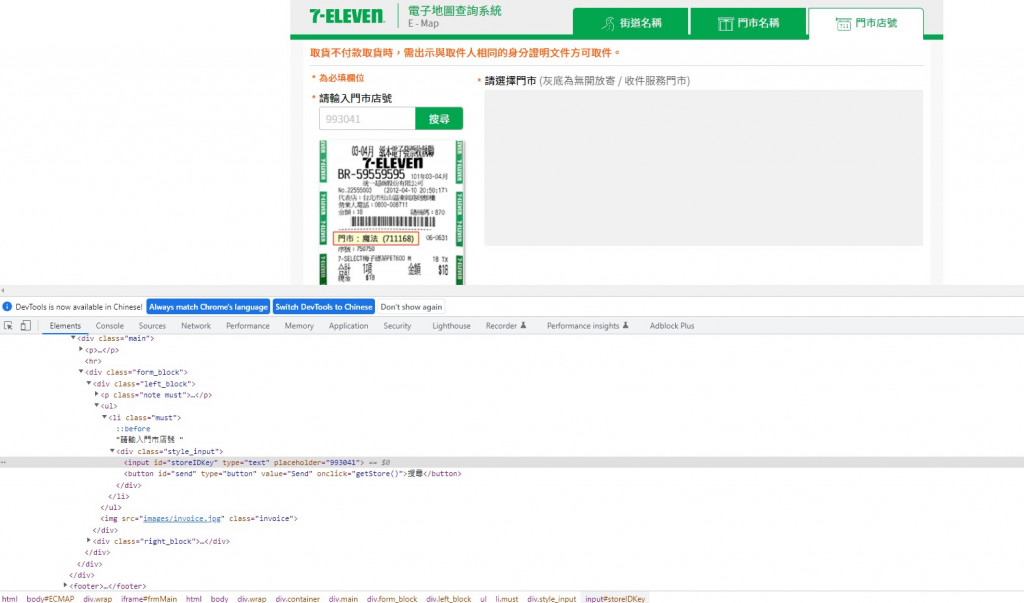This screenshot has height=603, width=1024.
Task: Collapse the div class="style_input" node
Action: click(112, 451)
